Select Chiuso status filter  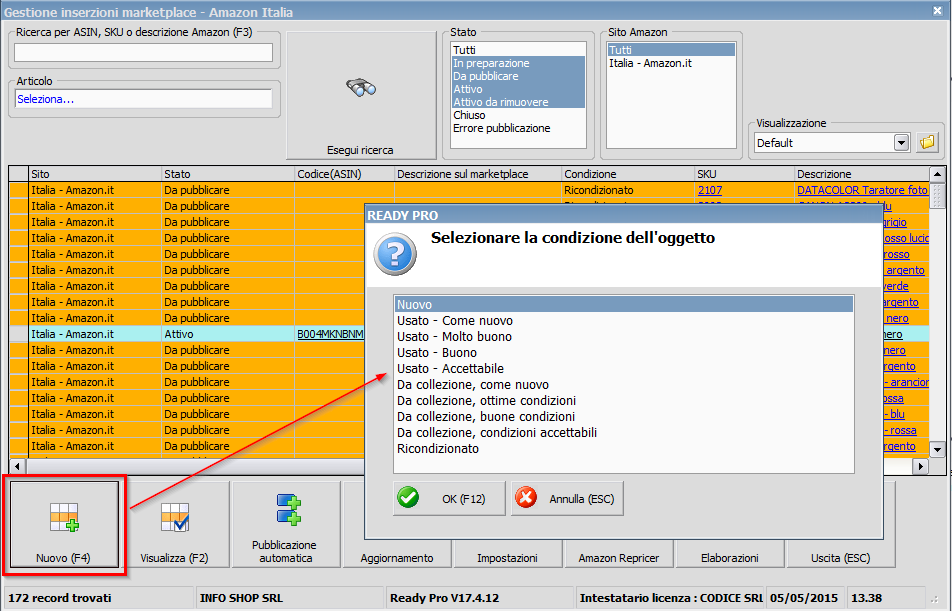pyautogui.click(x=518, y=115)
